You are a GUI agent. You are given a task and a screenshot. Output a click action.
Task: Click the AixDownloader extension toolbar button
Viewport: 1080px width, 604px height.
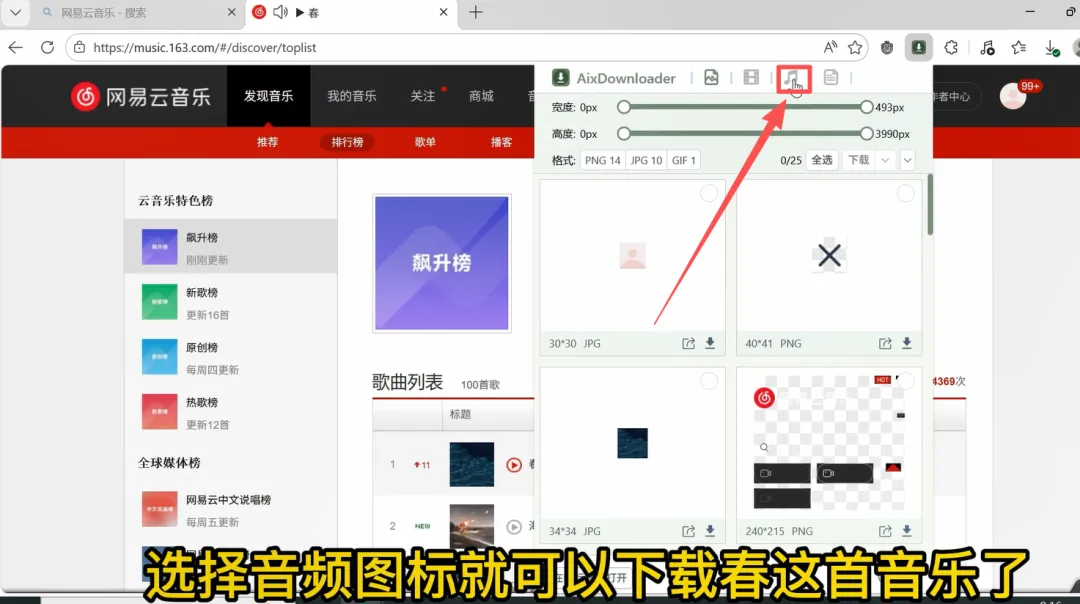[x=918, y=48]
